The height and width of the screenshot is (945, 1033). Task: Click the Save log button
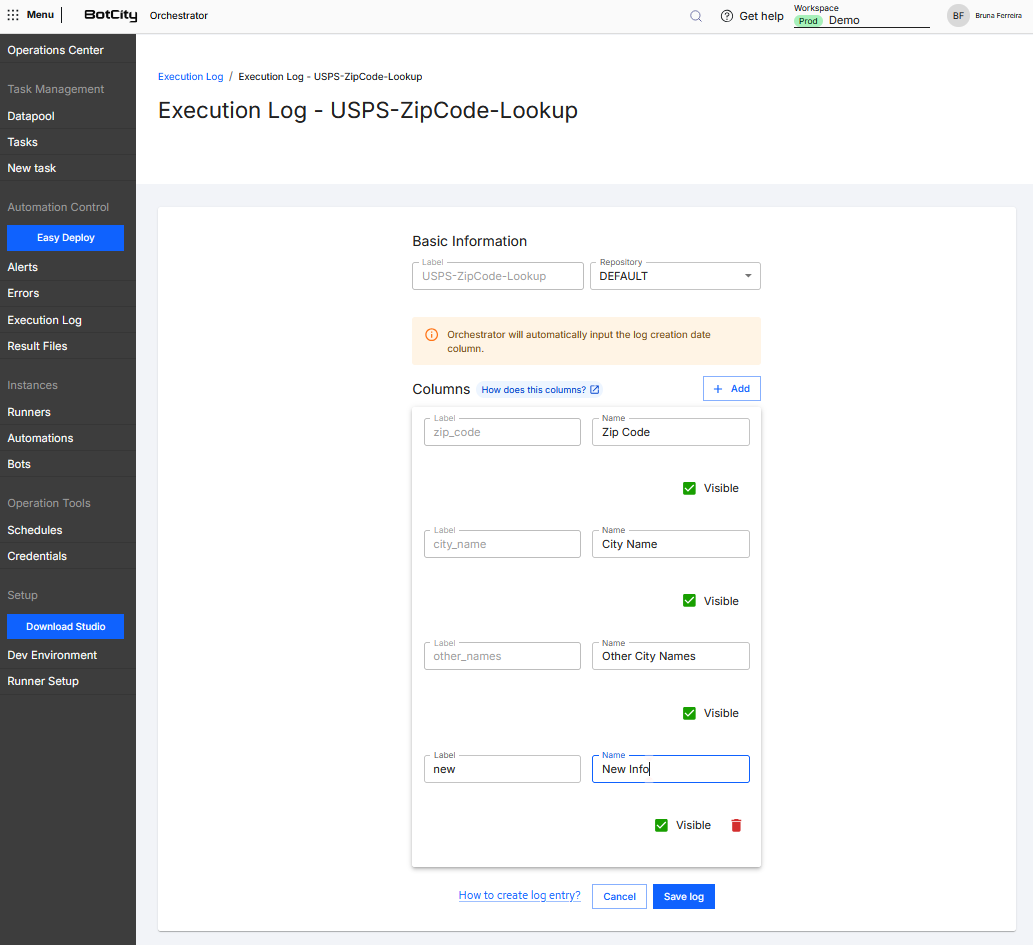click(683, 896)
